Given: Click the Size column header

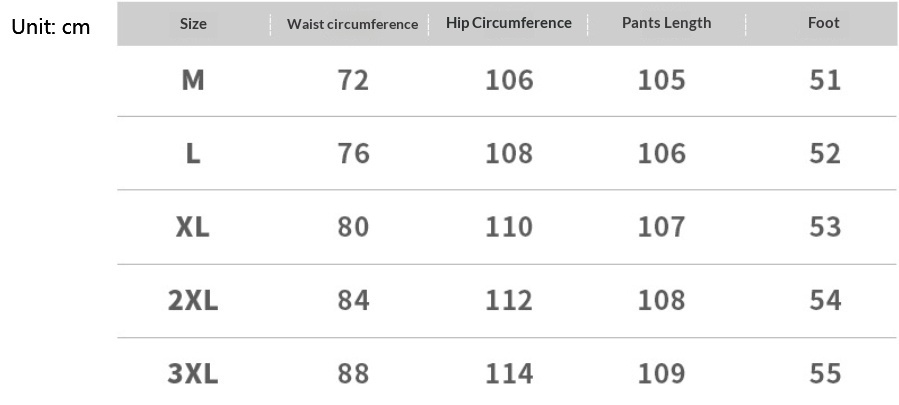Looking at the screenshot, I should (193, 23).
